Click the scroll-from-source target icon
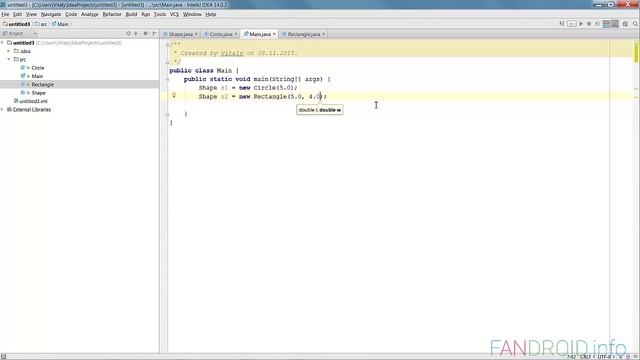The width and height of the screenshot is (640, 360). [x=128, y=33]
